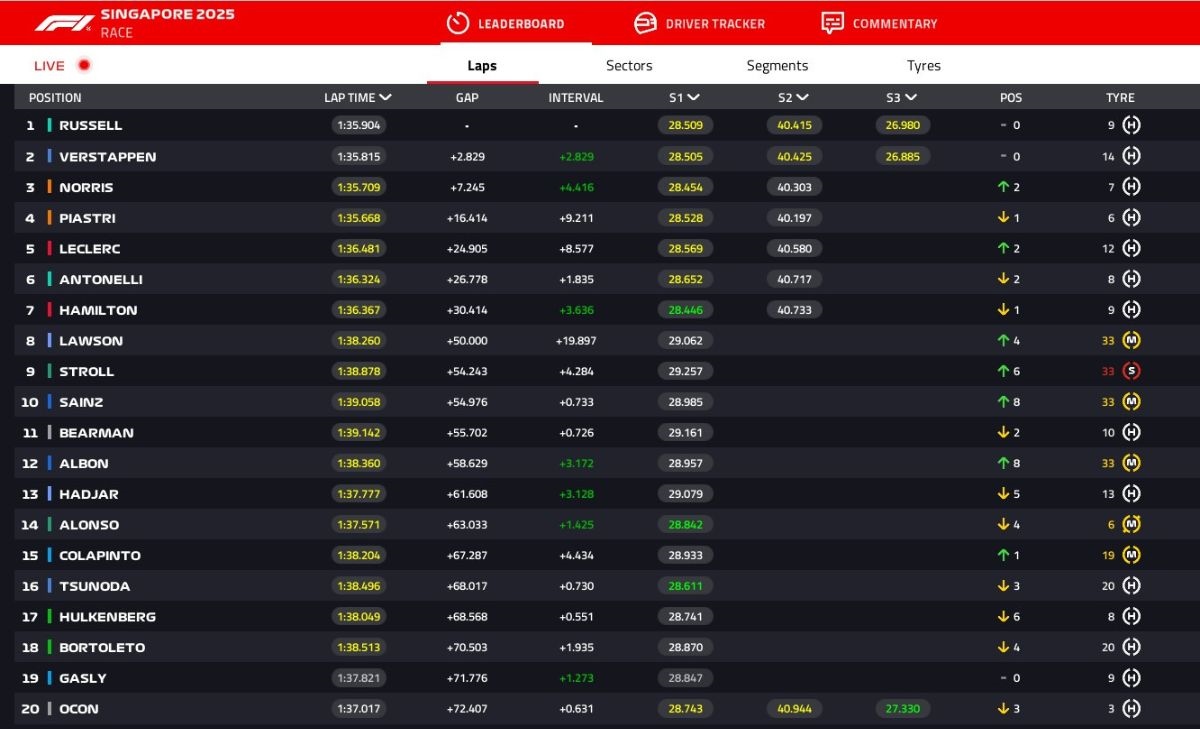Select driver HAMILTON in the leaderboard
Viewport: 1200px width, 729px height.
98,310
